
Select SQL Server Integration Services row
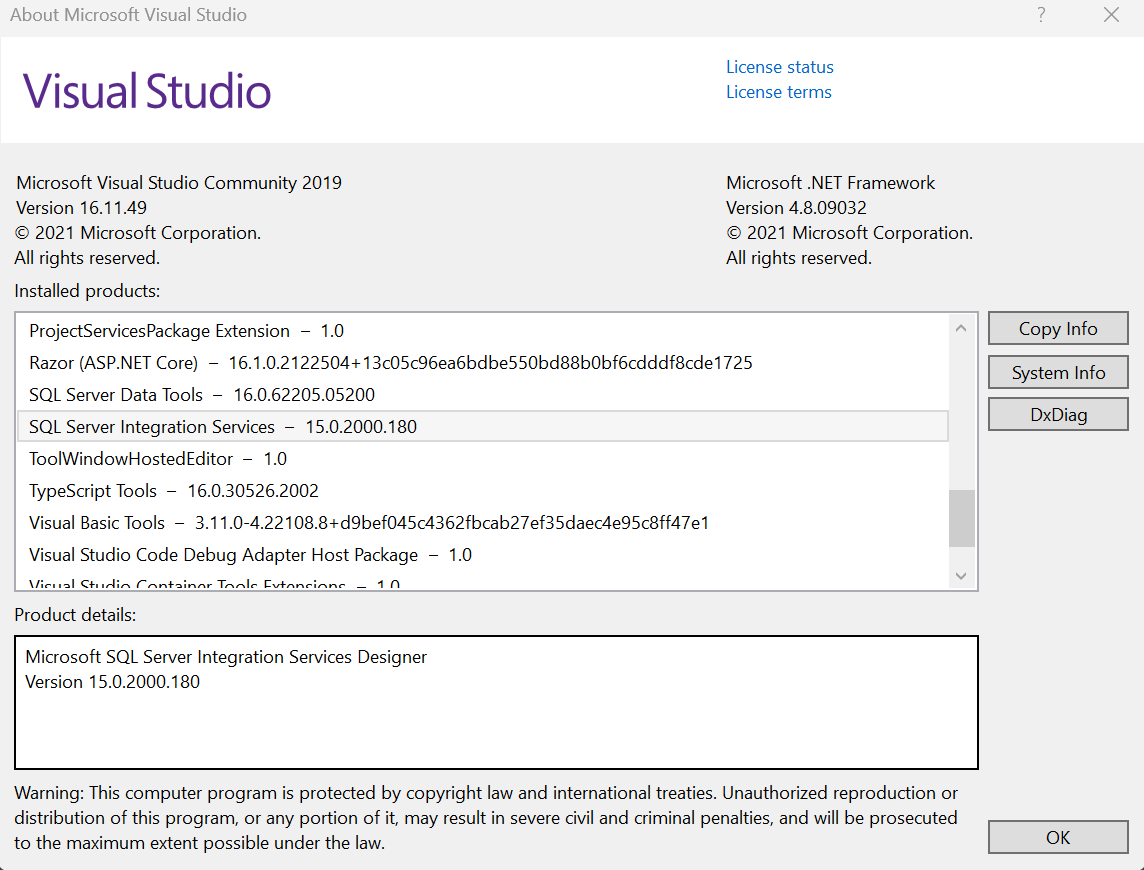[482, 426]
